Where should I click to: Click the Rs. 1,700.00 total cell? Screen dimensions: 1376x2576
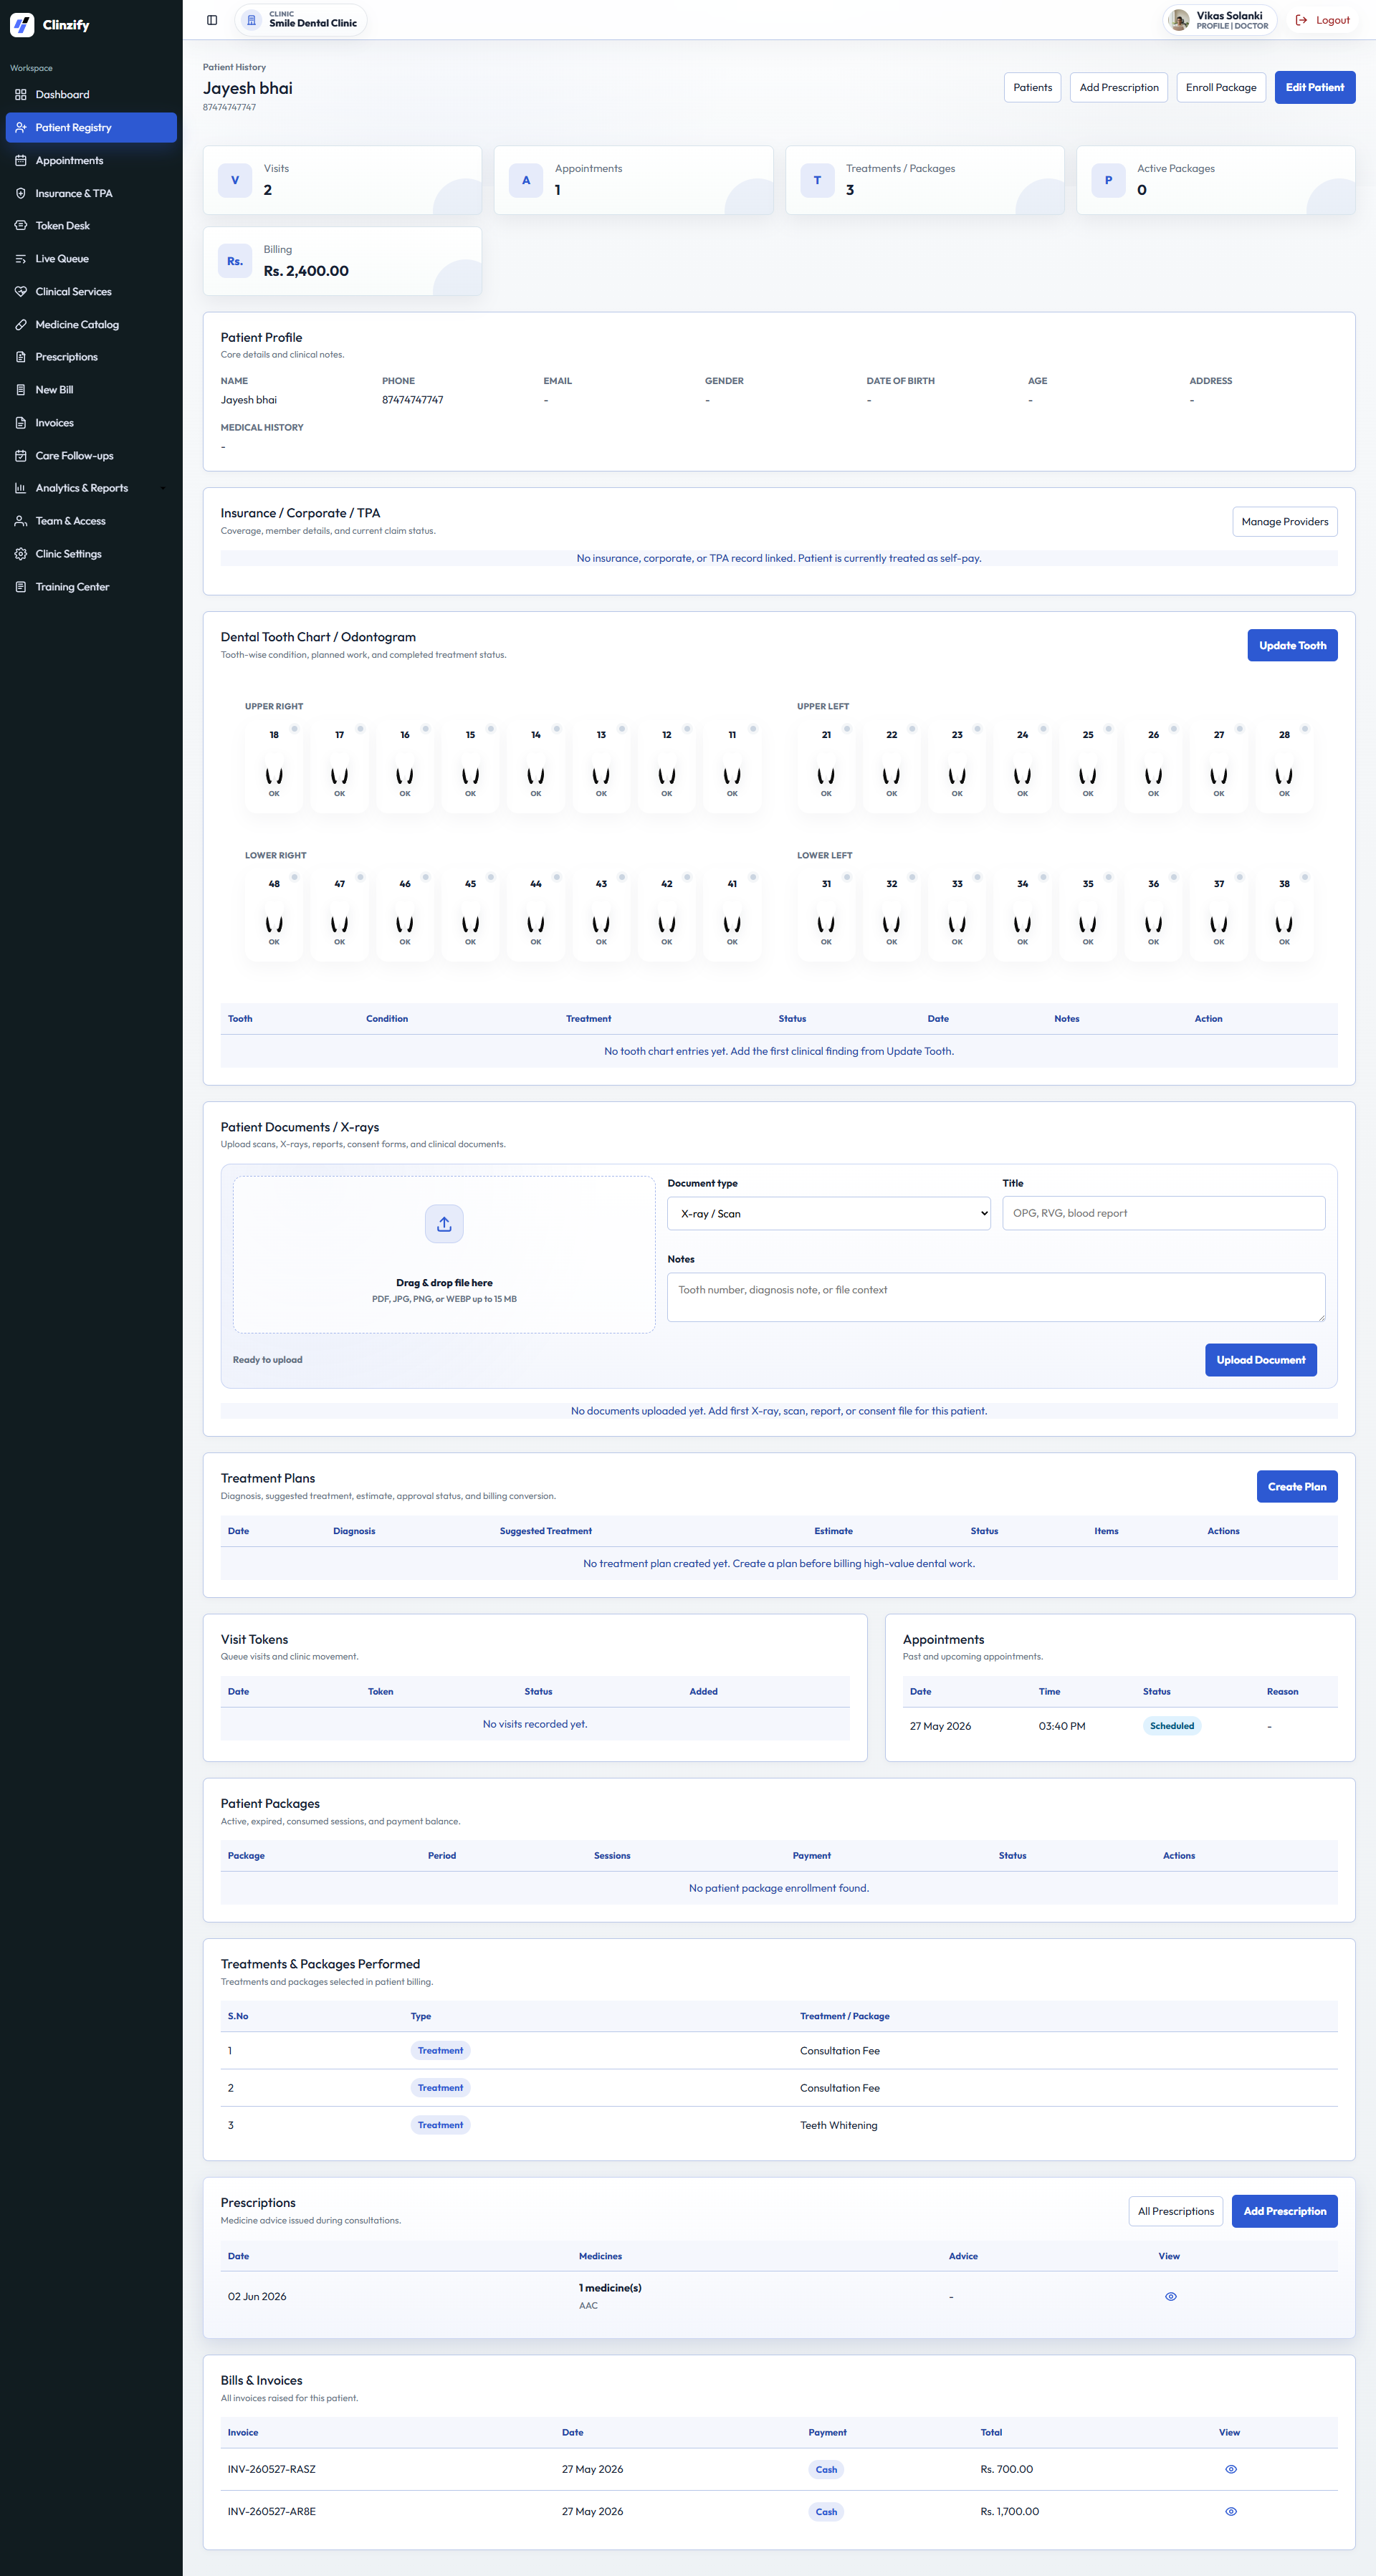point(1010,2511)
